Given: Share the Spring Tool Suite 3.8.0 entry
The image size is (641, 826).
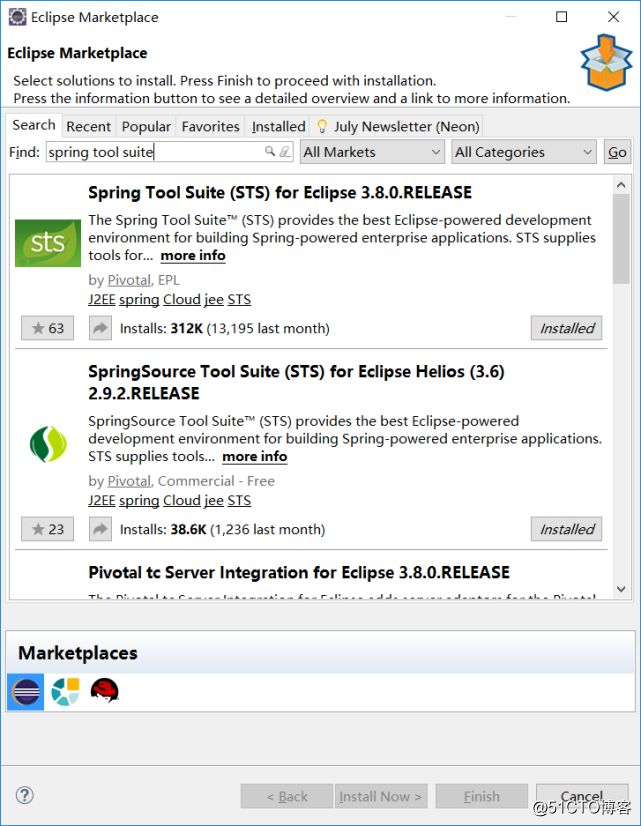Looking at the screenshot, I should [x=100, y=328].
